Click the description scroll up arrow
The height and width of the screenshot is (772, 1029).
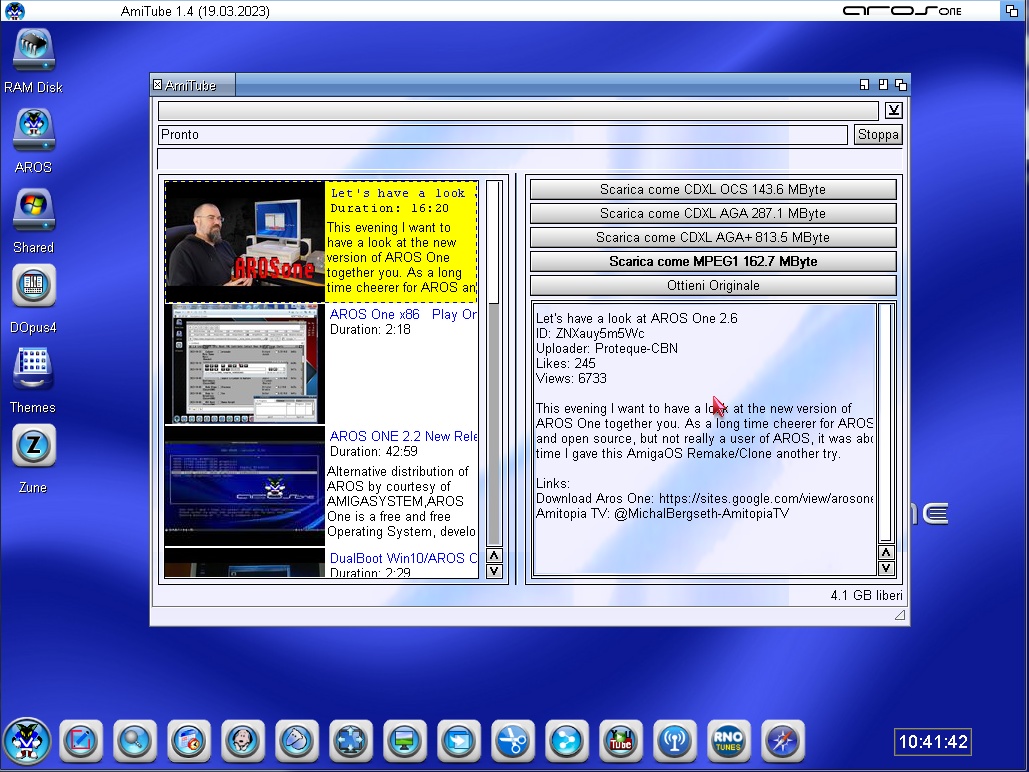click(886, 553)
